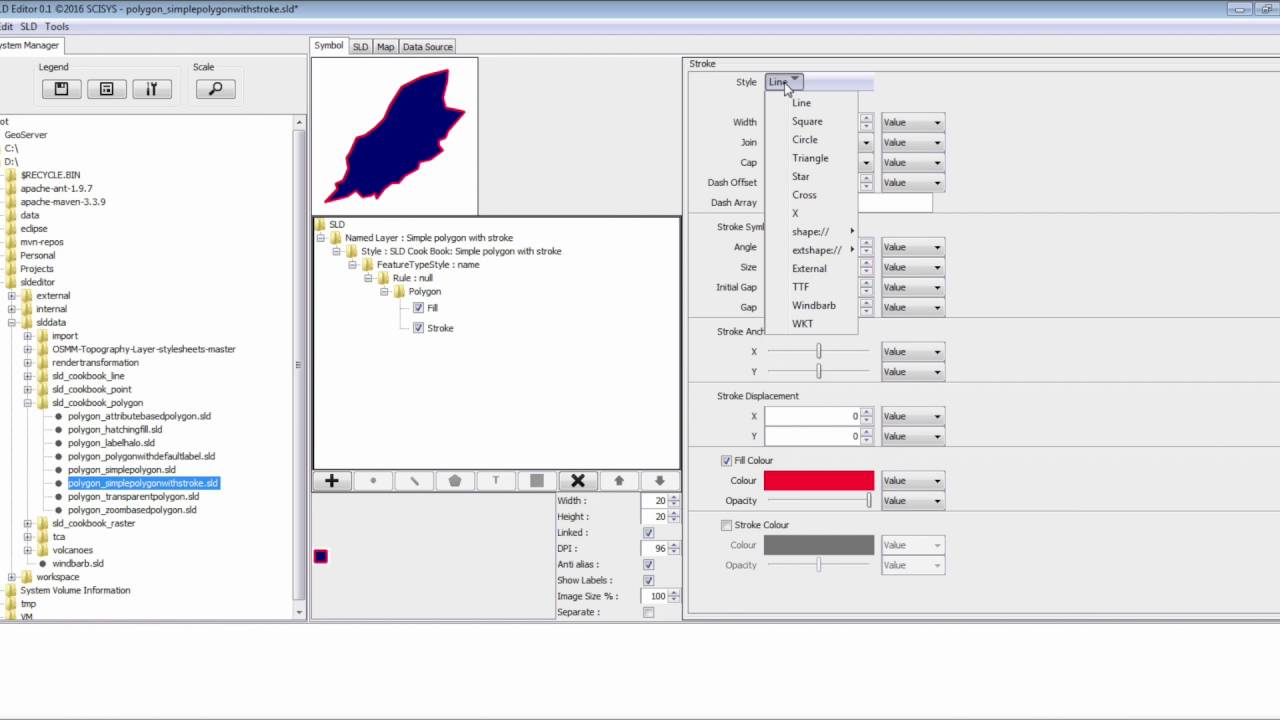Toggle the Show Labels checkbox
The image size is (1280, 720).
[x=649, y=581]
